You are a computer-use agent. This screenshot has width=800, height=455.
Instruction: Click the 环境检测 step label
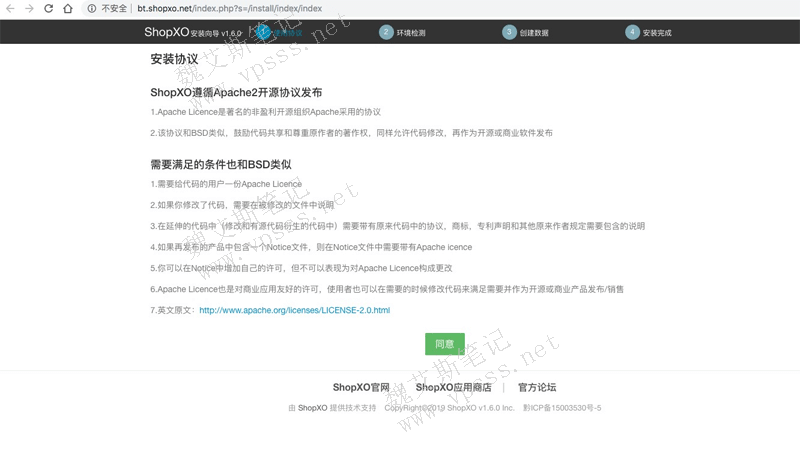(411, 33)
